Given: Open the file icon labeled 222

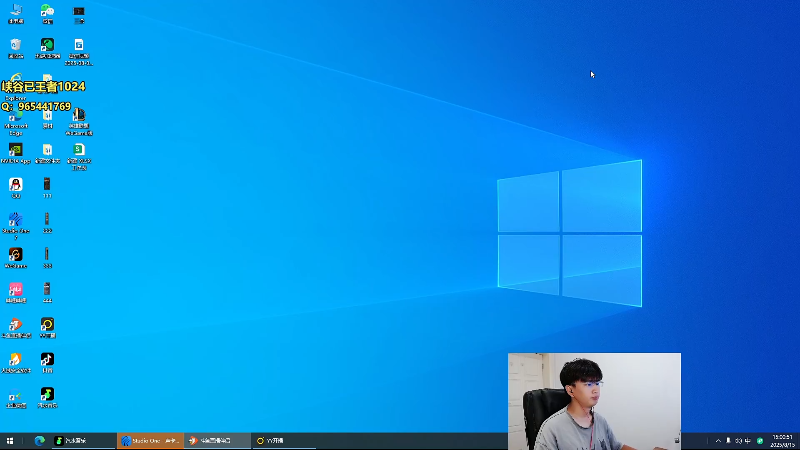Looking at the screenshot, I should [47, 223].
